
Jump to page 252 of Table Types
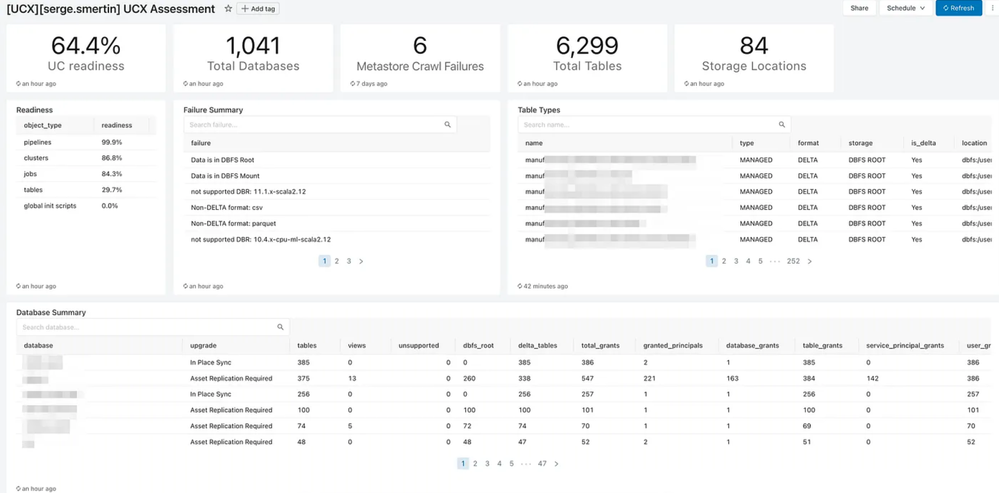[x=793, y=261]
